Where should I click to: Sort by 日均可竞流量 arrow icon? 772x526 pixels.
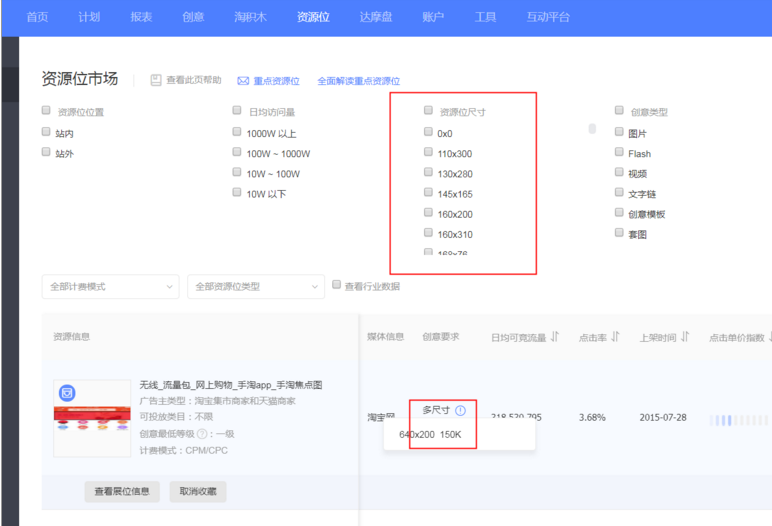[x=554, y=337]
